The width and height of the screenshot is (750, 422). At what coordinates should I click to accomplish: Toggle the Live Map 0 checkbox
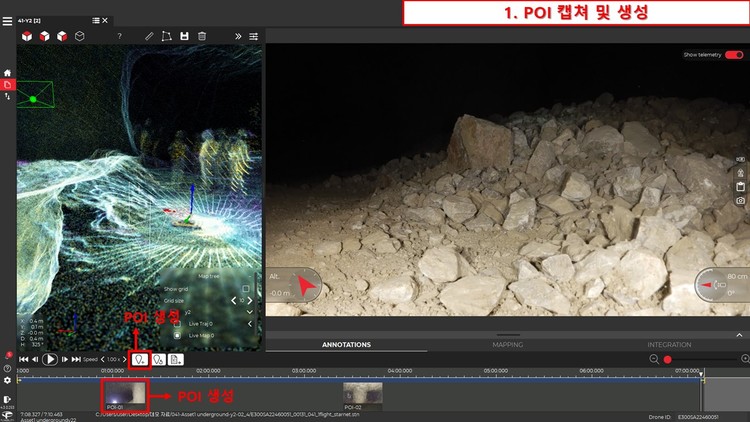(177, 335)
